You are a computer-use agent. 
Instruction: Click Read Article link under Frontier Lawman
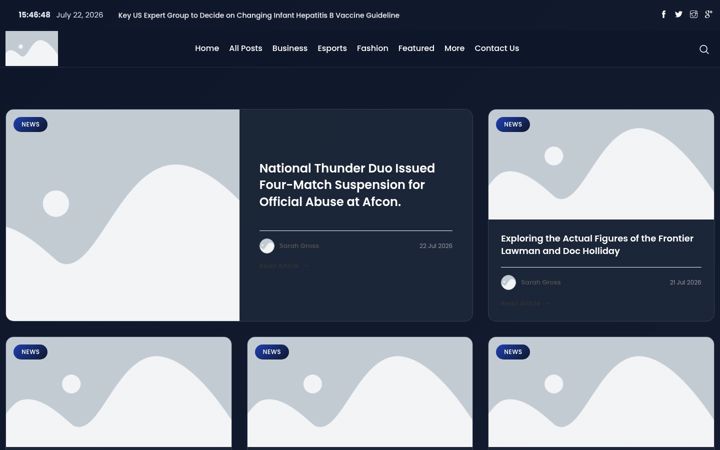[525, 304]
